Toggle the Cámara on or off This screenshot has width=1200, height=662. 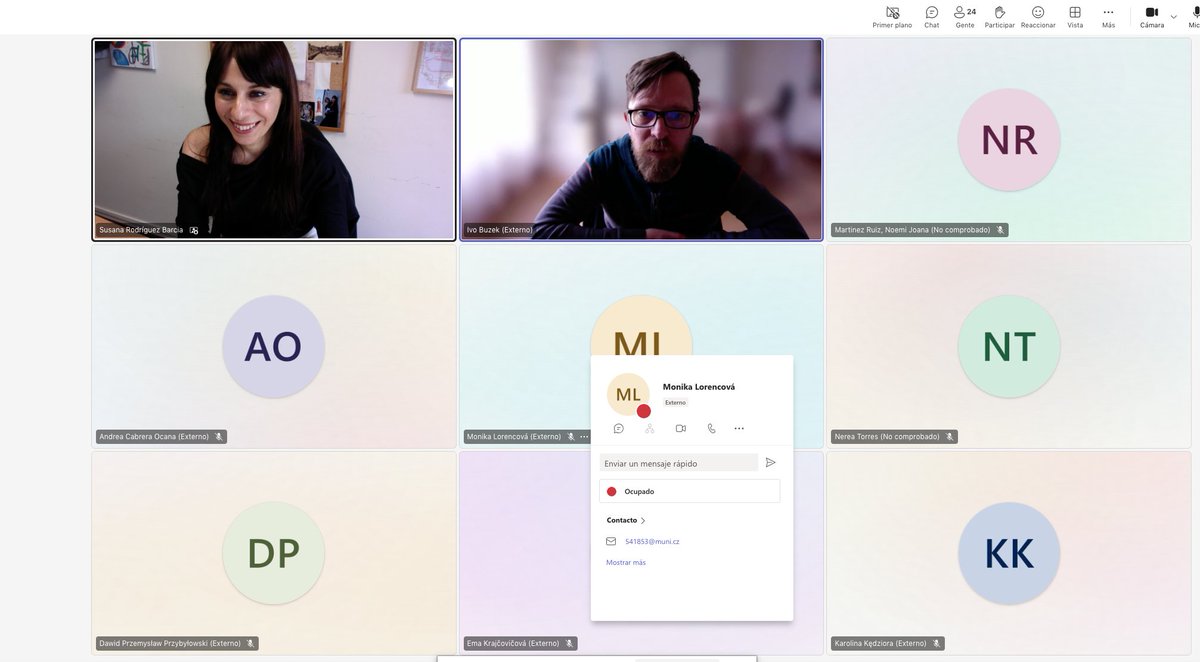click(1152, 17)
